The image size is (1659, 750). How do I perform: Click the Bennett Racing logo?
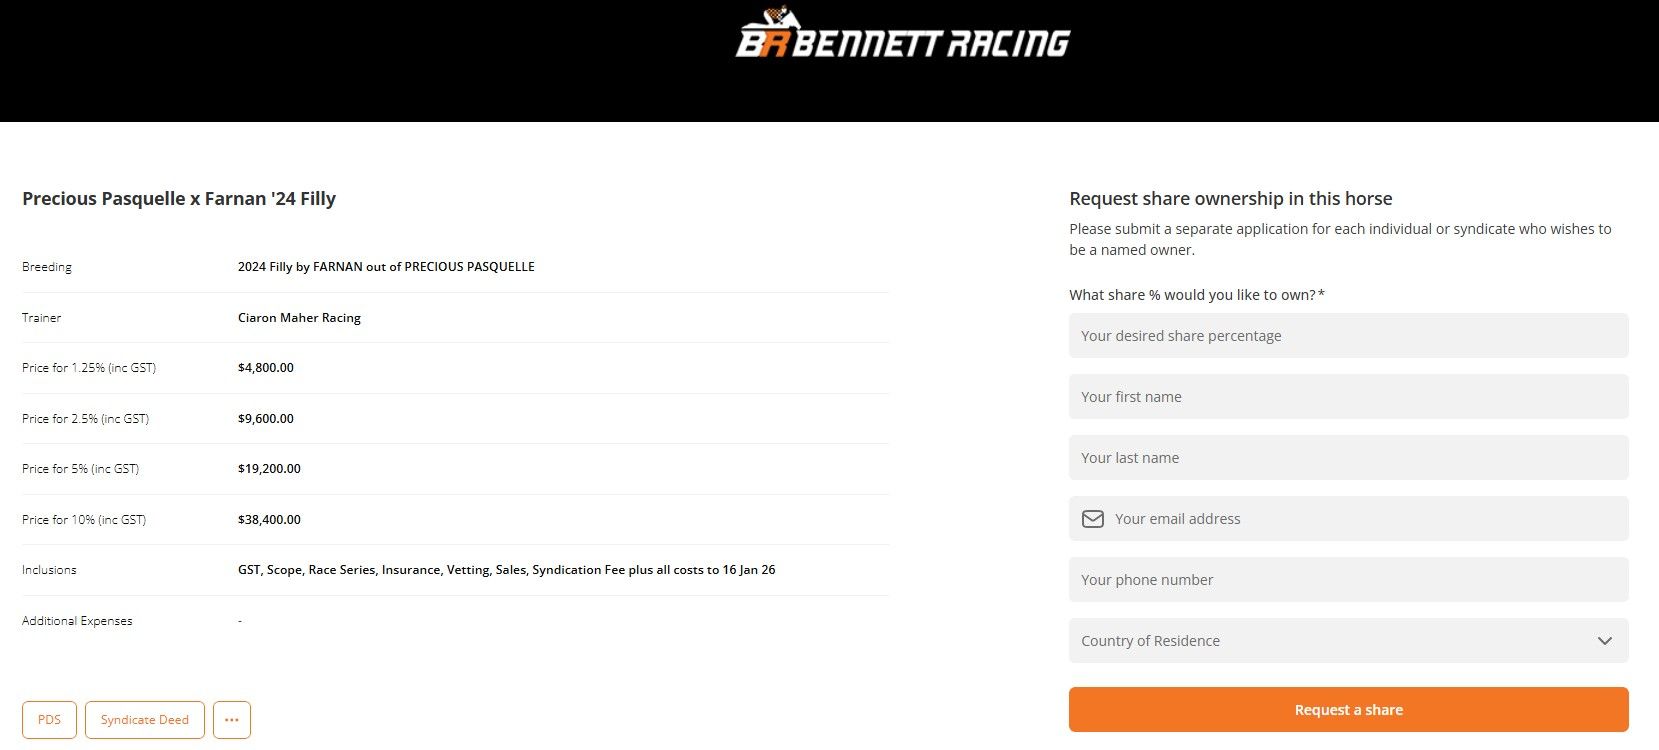click(902, 38)
